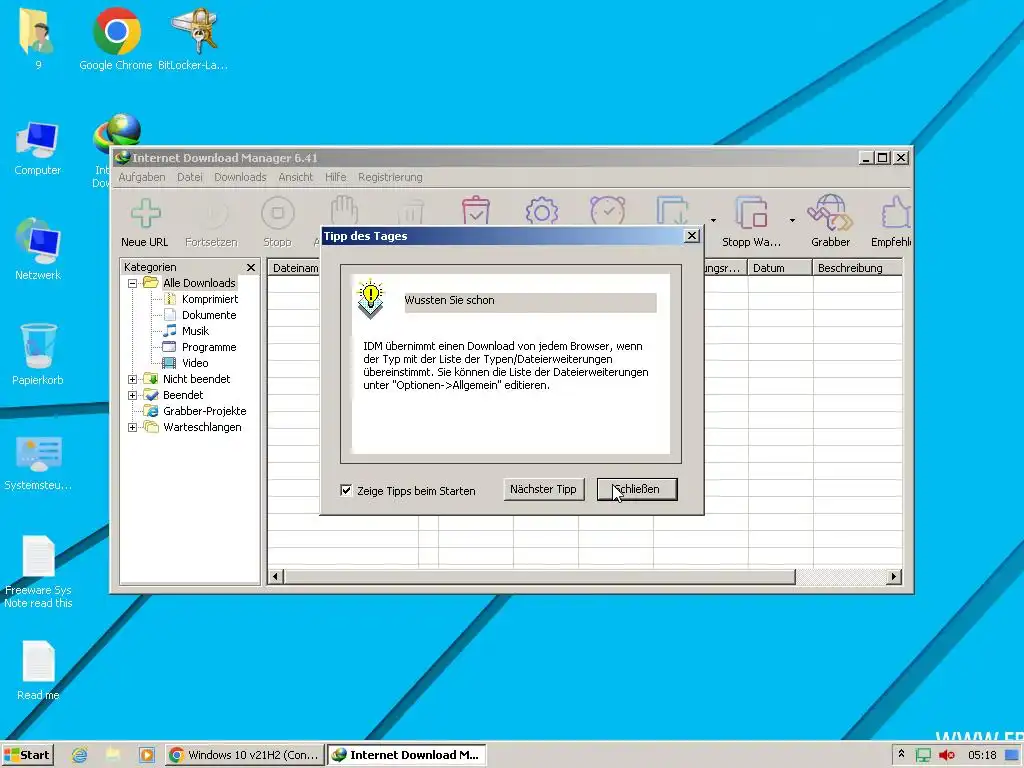Screen dimensions: 1024x768
Task: Open the Datei menu
Action: pyautogui.click(x=189, y=177)
